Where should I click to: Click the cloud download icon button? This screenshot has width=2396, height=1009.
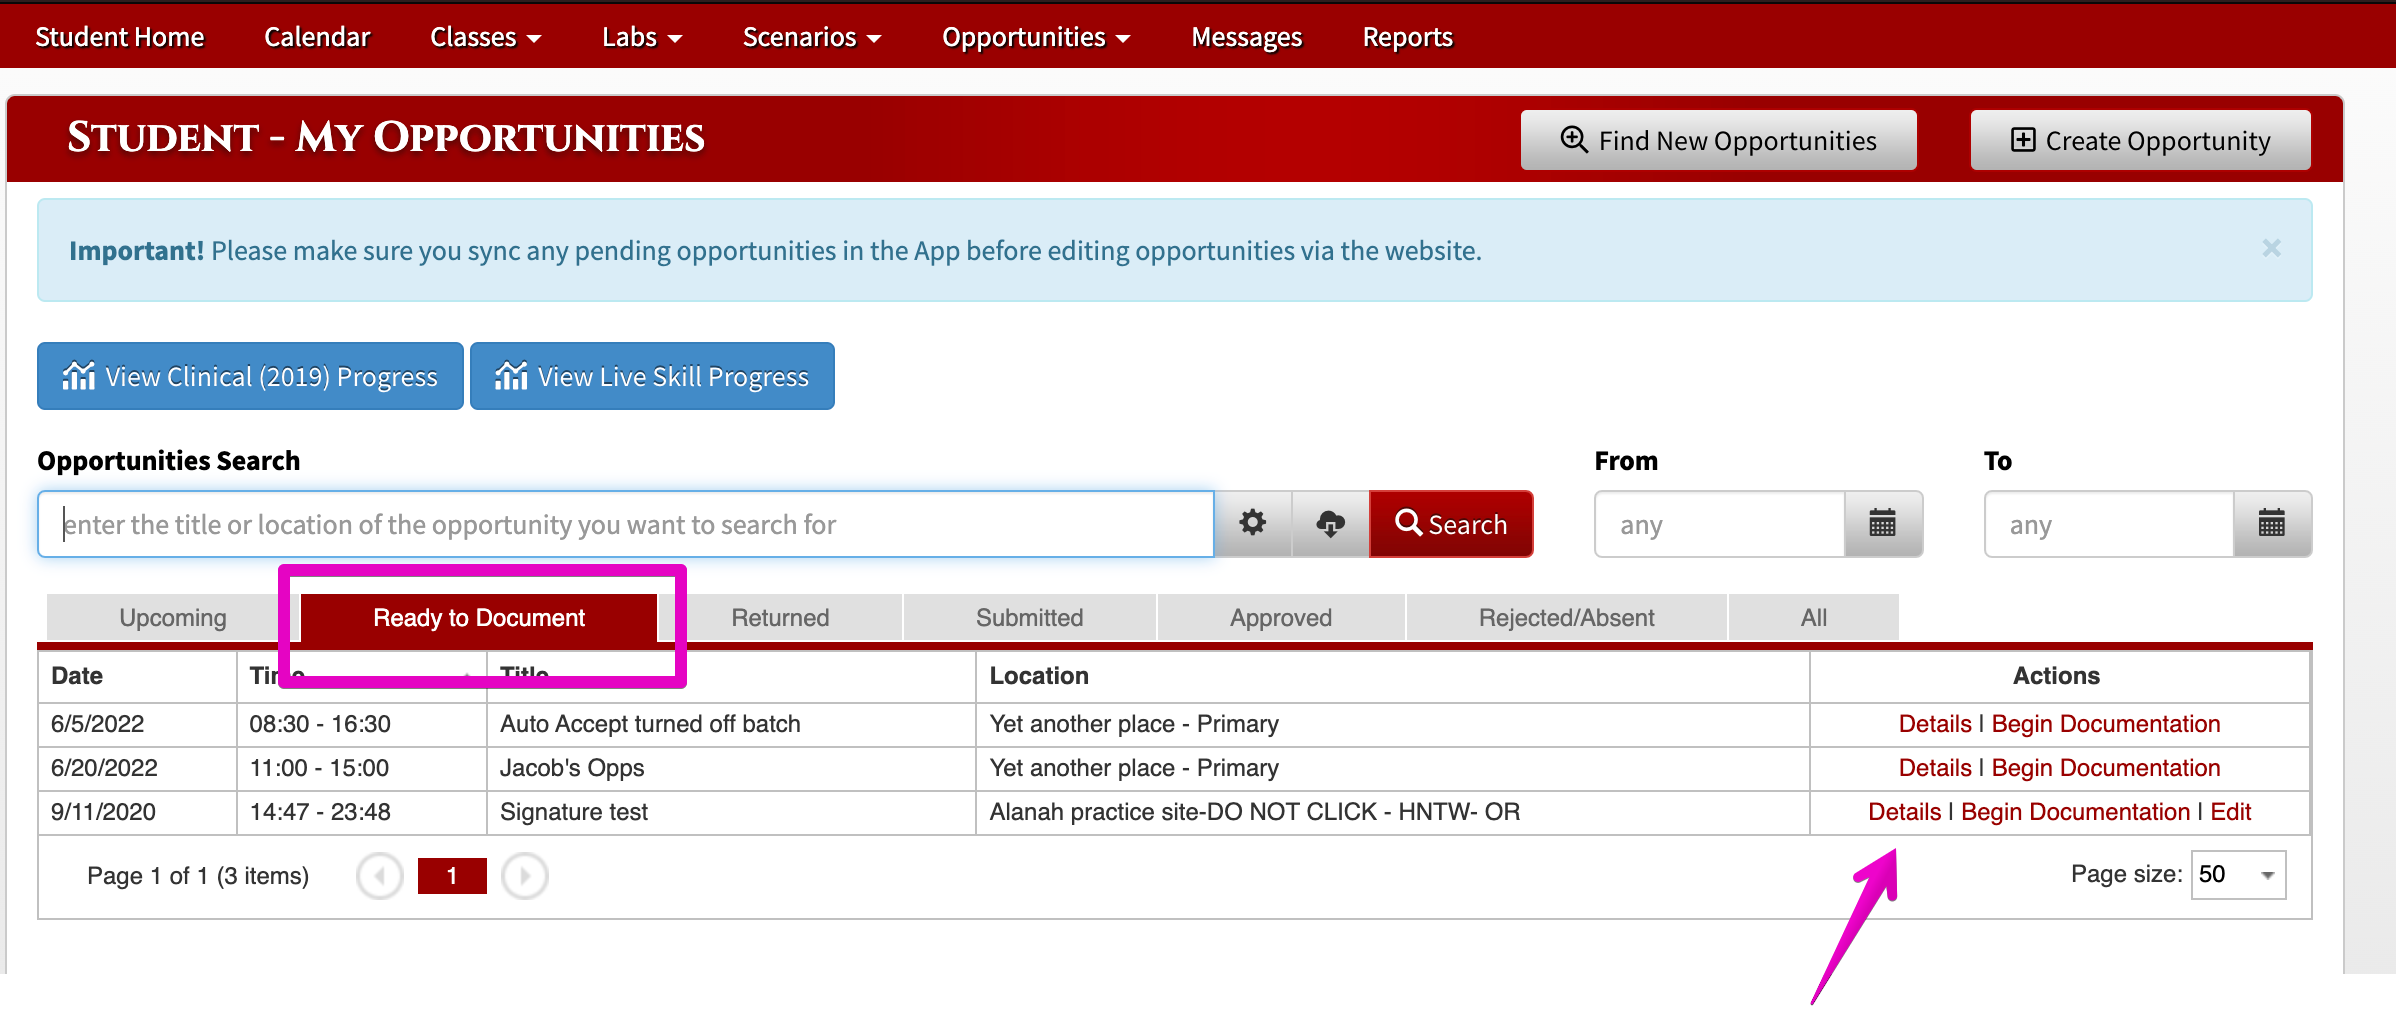1330,523
